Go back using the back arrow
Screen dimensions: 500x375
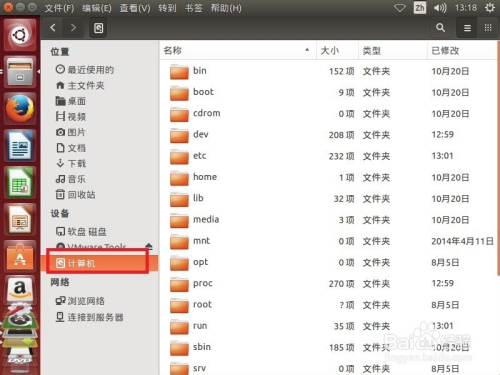(53, 28)
